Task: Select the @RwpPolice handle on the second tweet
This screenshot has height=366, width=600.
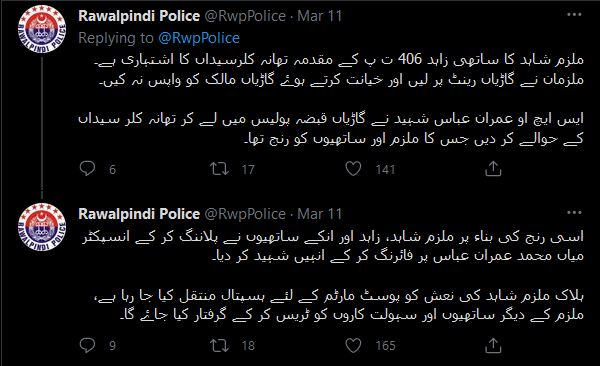Action: (245, 214)
